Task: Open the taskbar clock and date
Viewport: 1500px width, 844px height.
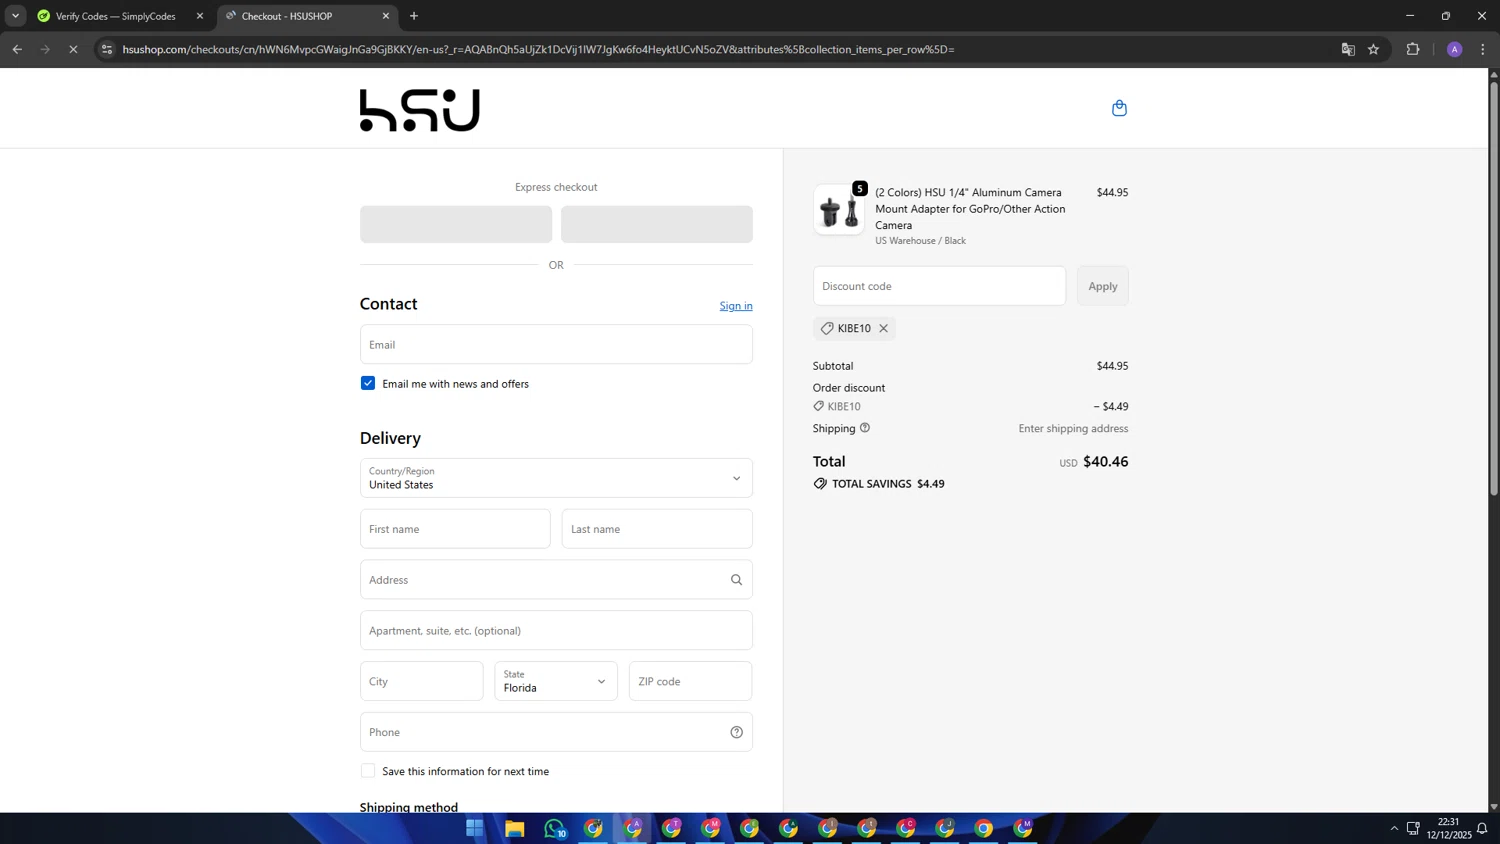Action: tap(1448, 828)
